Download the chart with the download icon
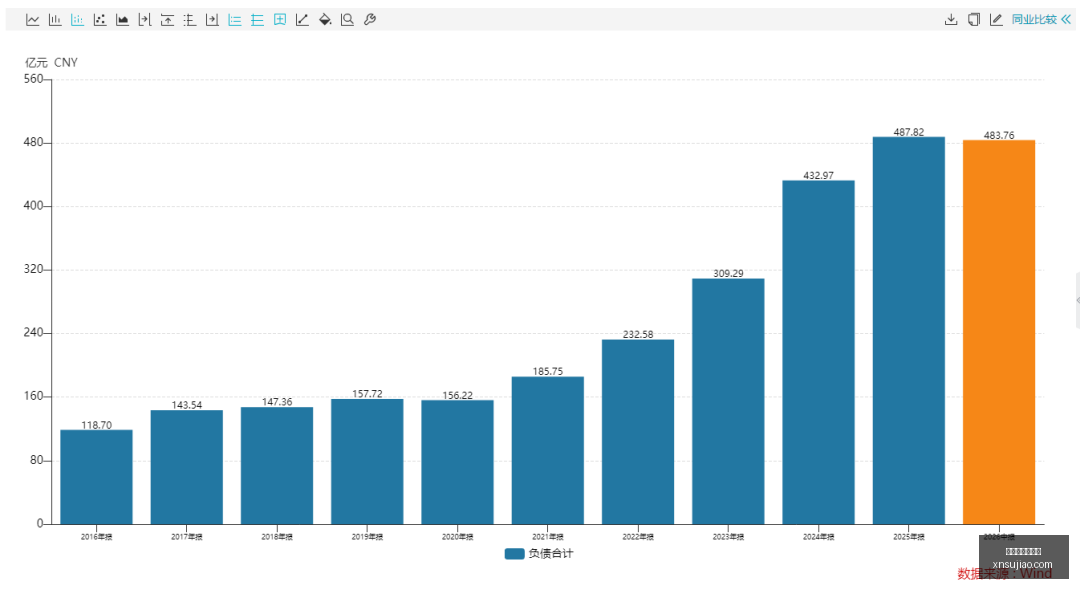1080x590 pixels. 951,20
